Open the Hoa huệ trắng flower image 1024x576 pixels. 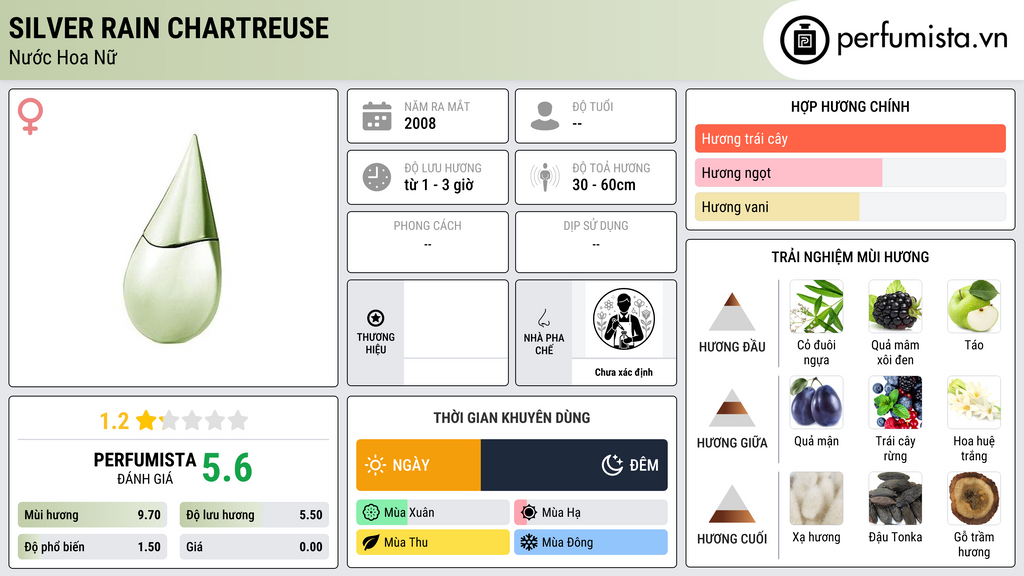coord(974,402)
